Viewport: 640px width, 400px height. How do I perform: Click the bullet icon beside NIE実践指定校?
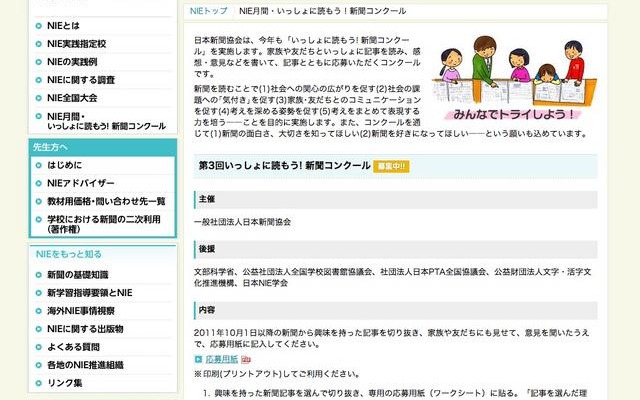click(39, 44)
